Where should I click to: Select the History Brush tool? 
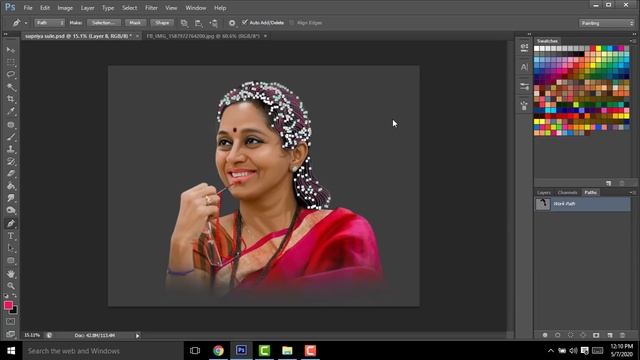11,162
